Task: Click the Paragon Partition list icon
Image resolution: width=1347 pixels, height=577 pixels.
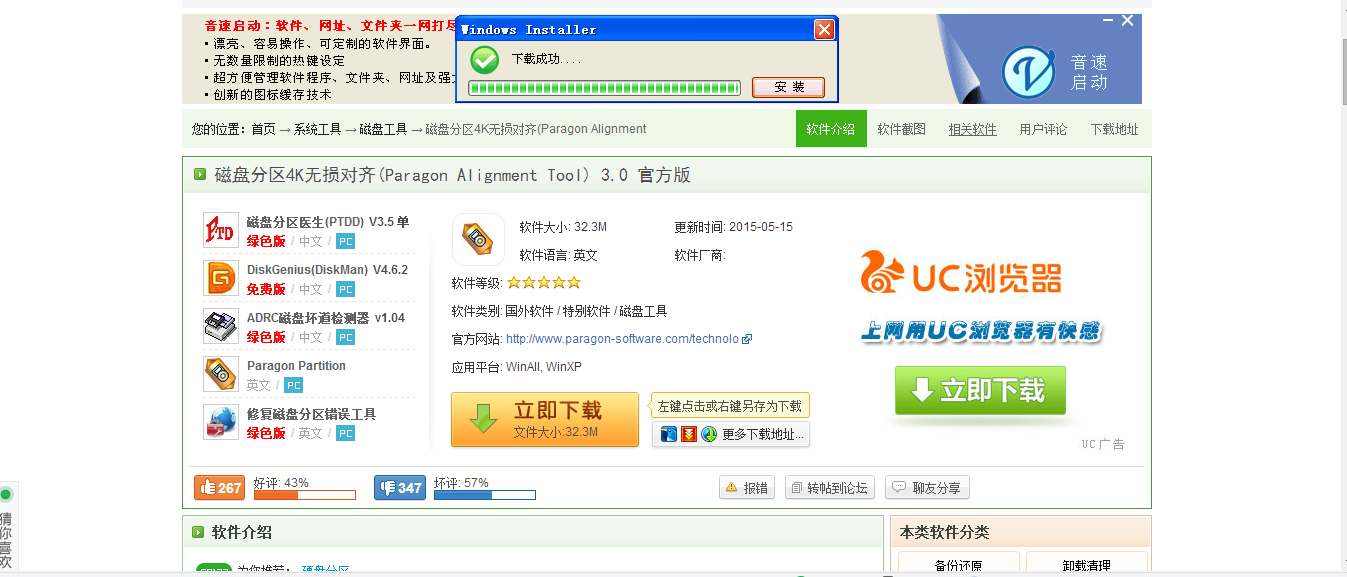Action: click(220, 374)
